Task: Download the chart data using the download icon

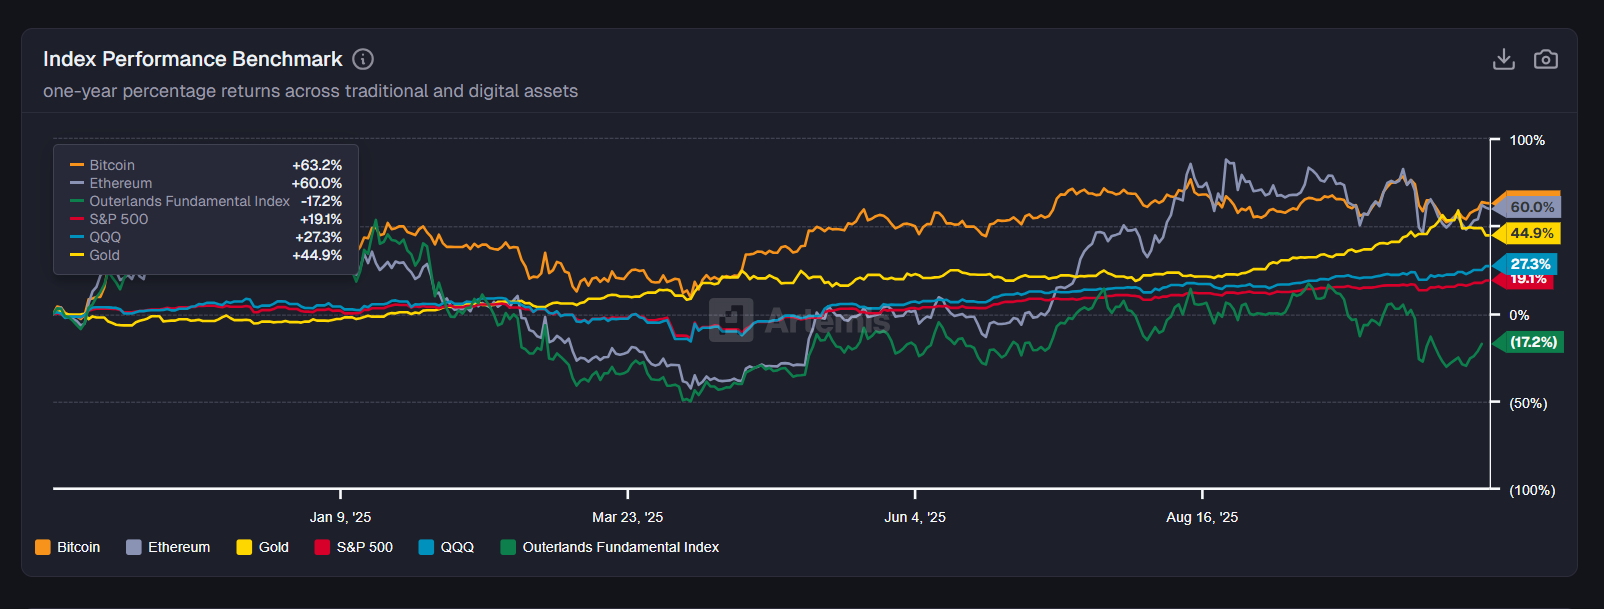Action: (x=1503, y=60)
